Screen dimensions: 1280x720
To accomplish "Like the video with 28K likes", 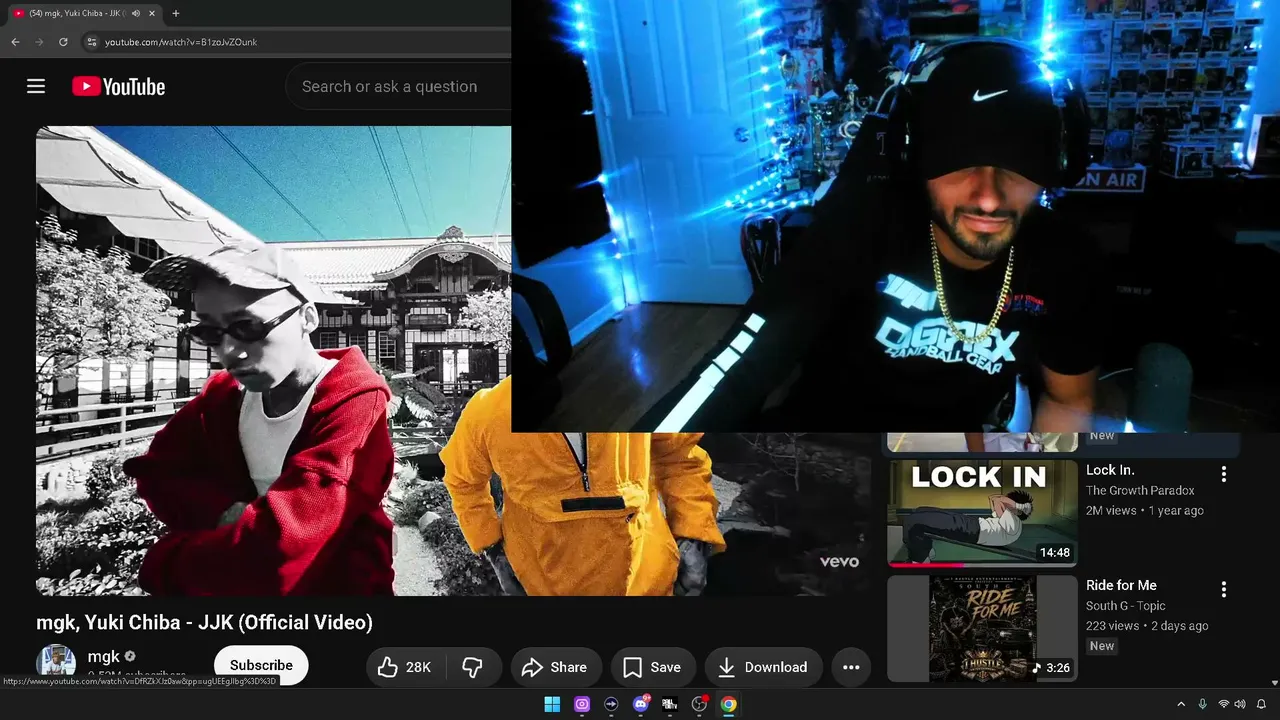I will coord(404,667).
